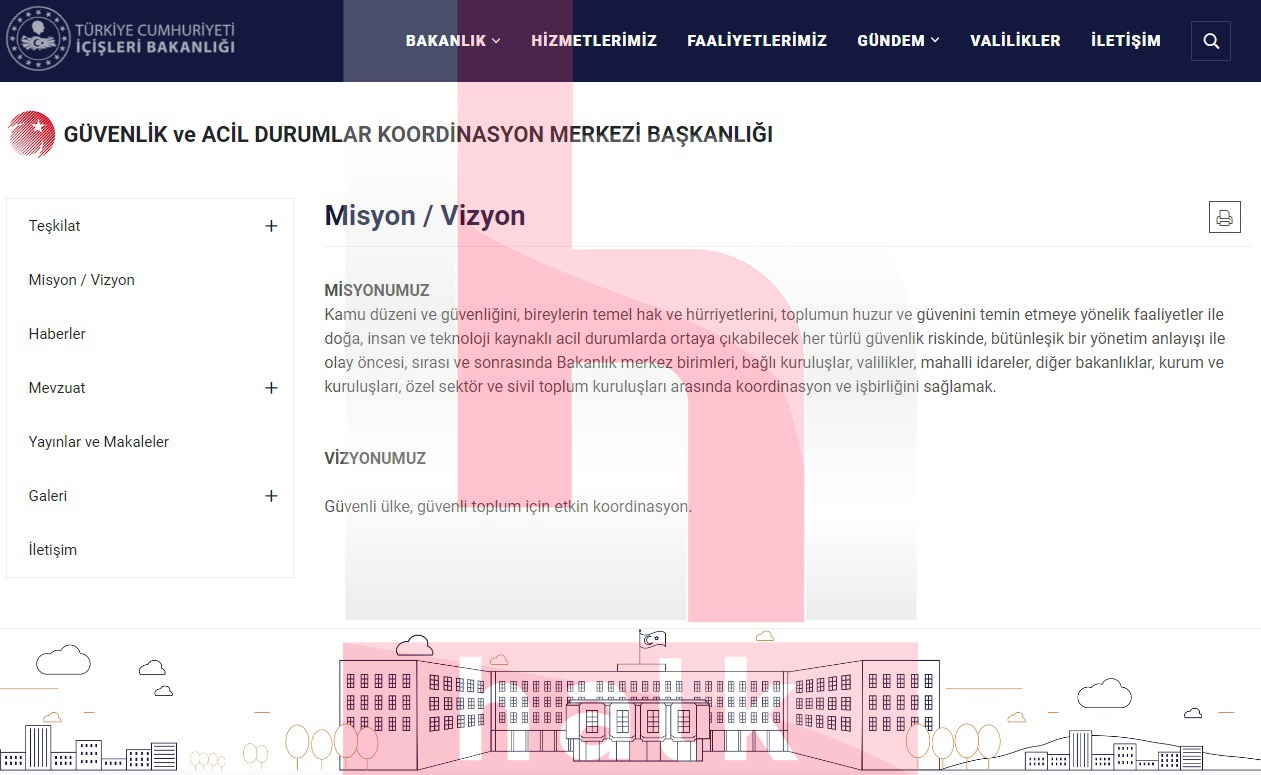Click the İçişleri Bakanlığı emblem logo
The image size is (1261, 775).
point(38,40)
